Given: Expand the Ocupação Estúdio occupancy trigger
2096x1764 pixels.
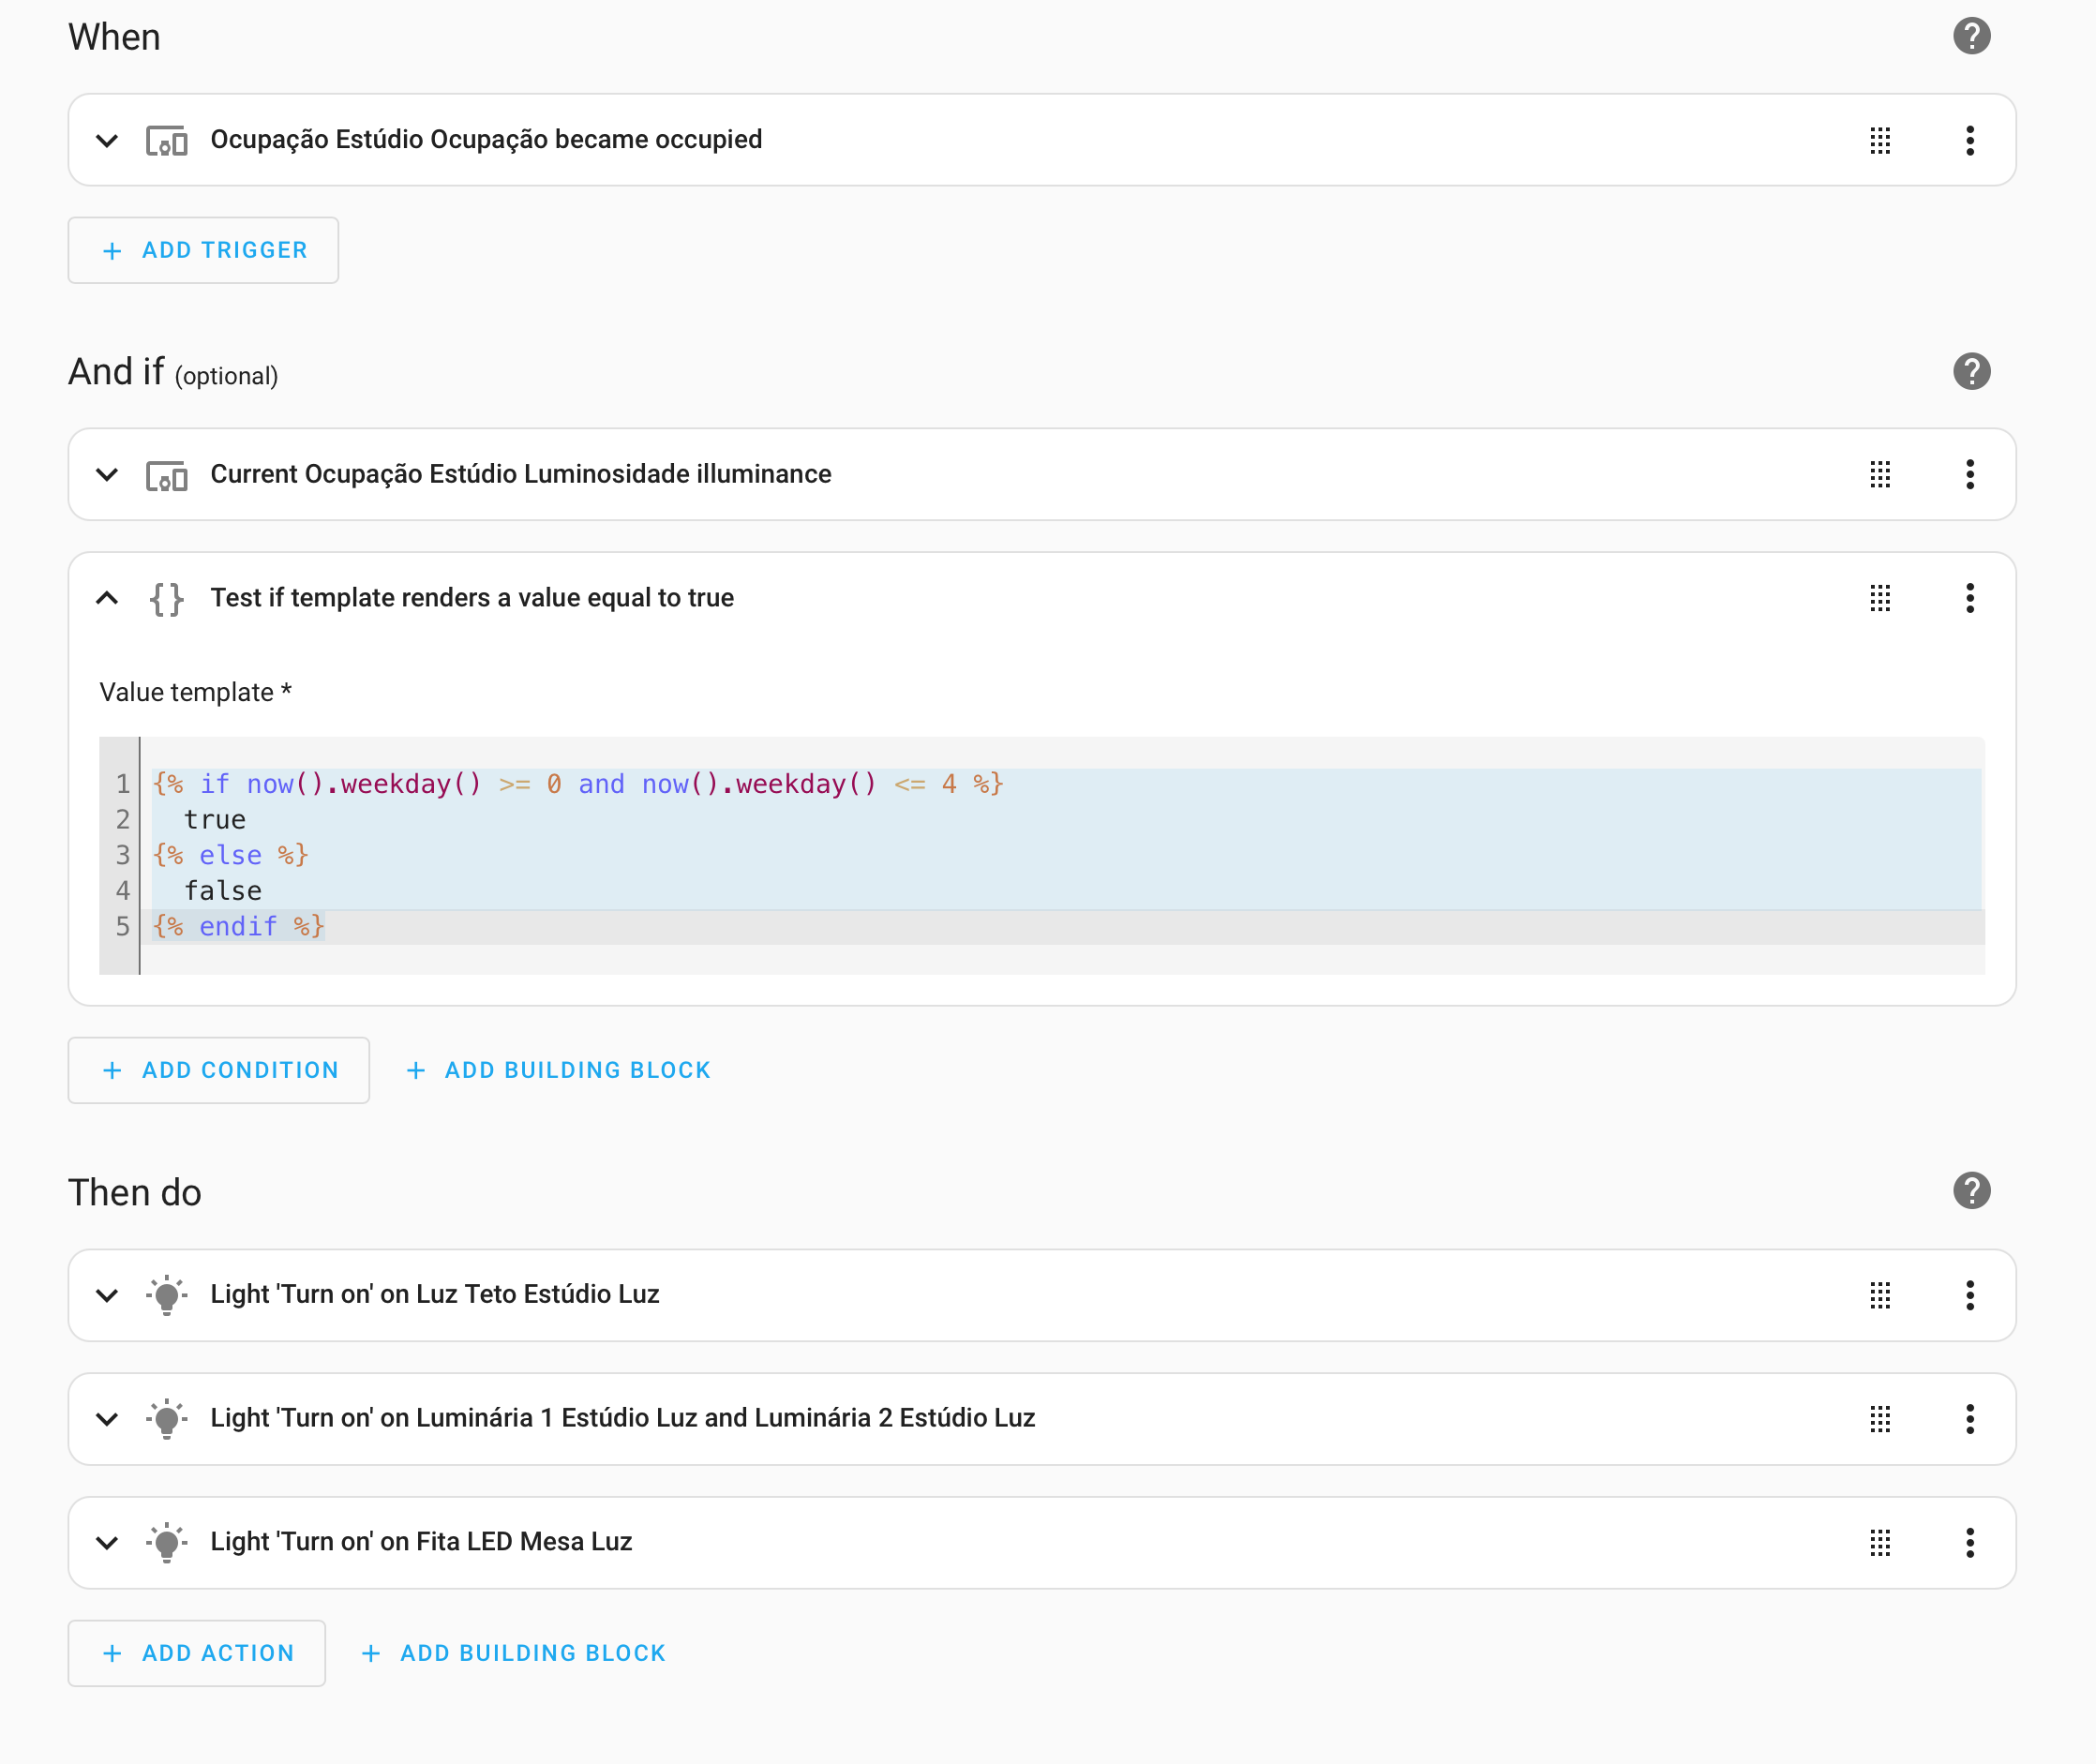Looking at the screenshot, I should click(x=107, y=140).
